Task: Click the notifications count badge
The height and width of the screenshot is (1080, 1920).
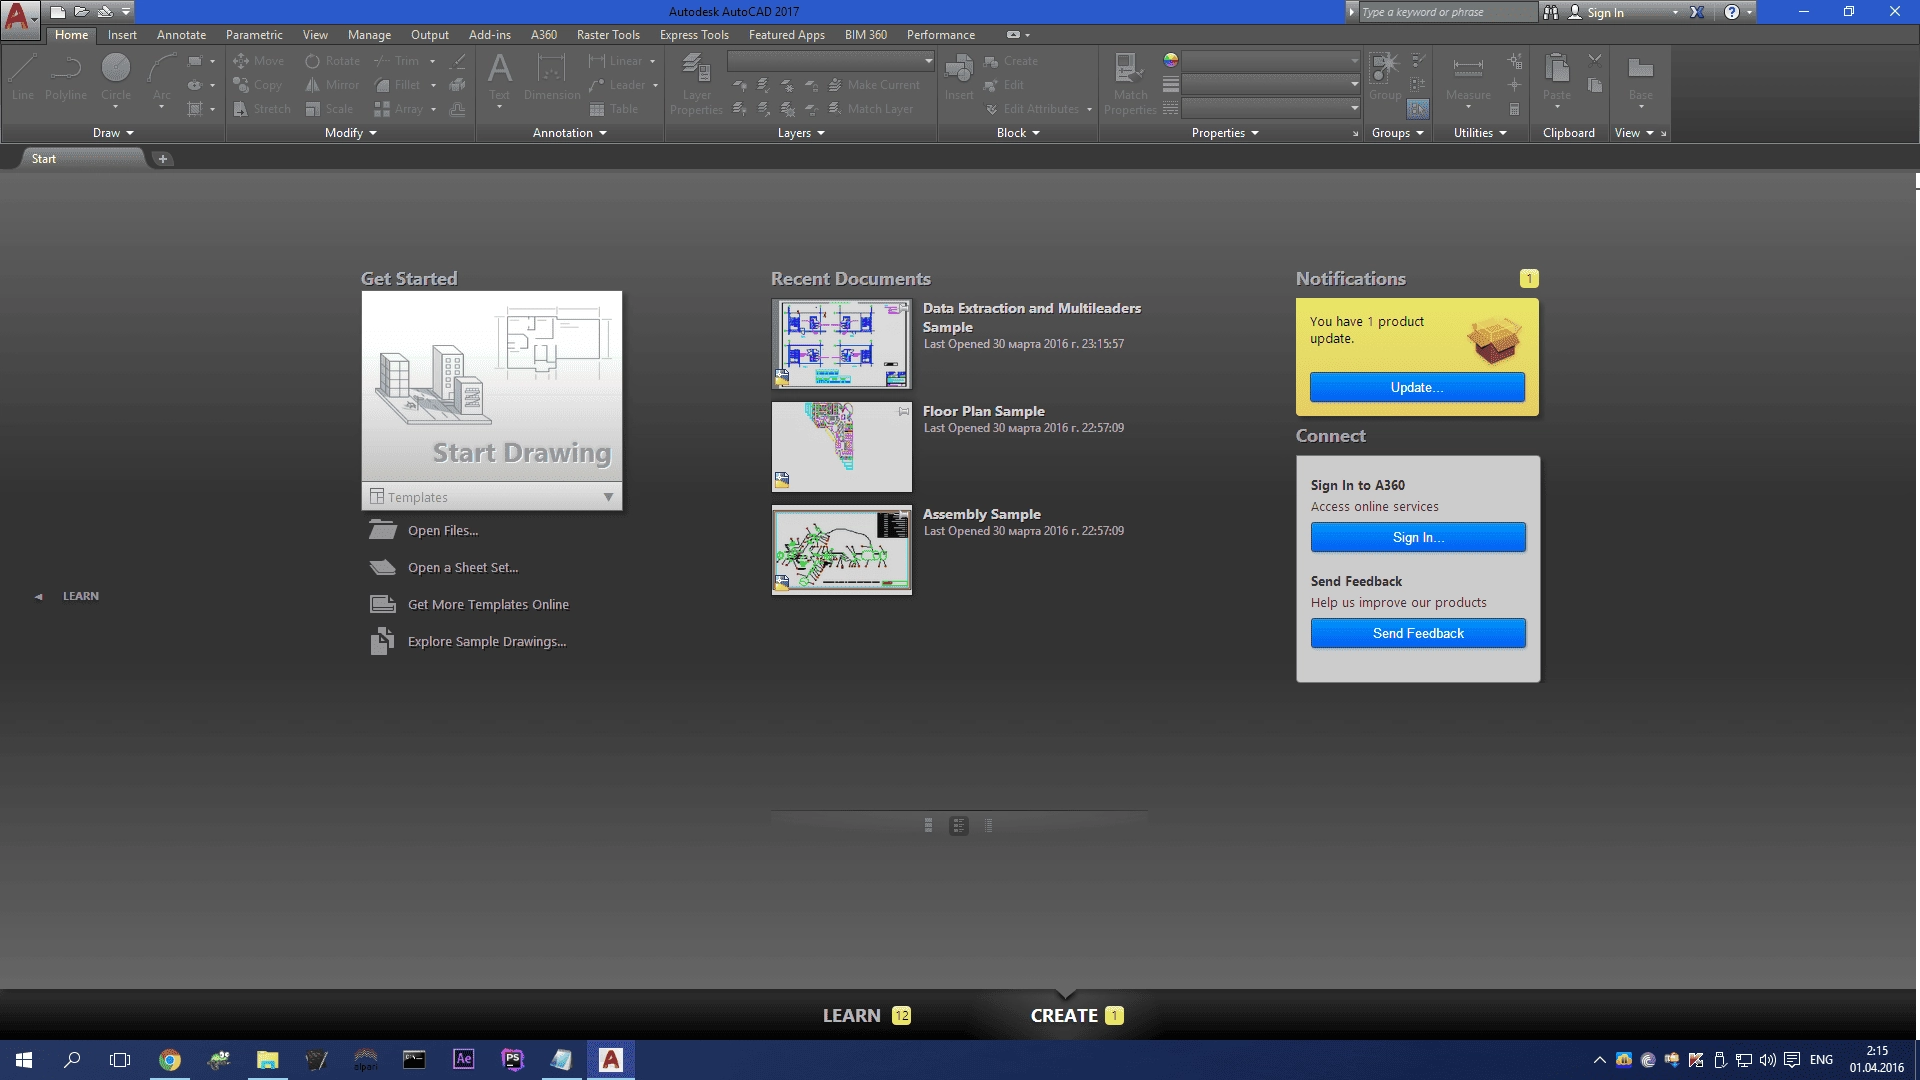Action: [x=1529, y=279]
